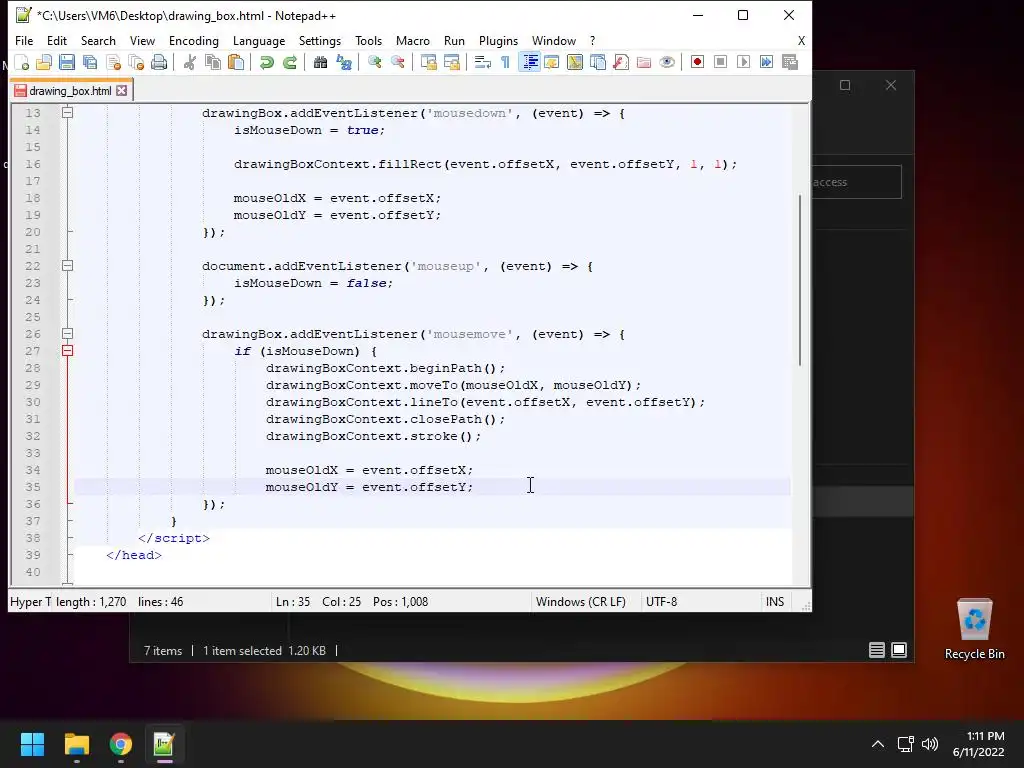This screenshot has height=768, width=1024.
Task: Open the Edit menu
Action: coord(57,40)
